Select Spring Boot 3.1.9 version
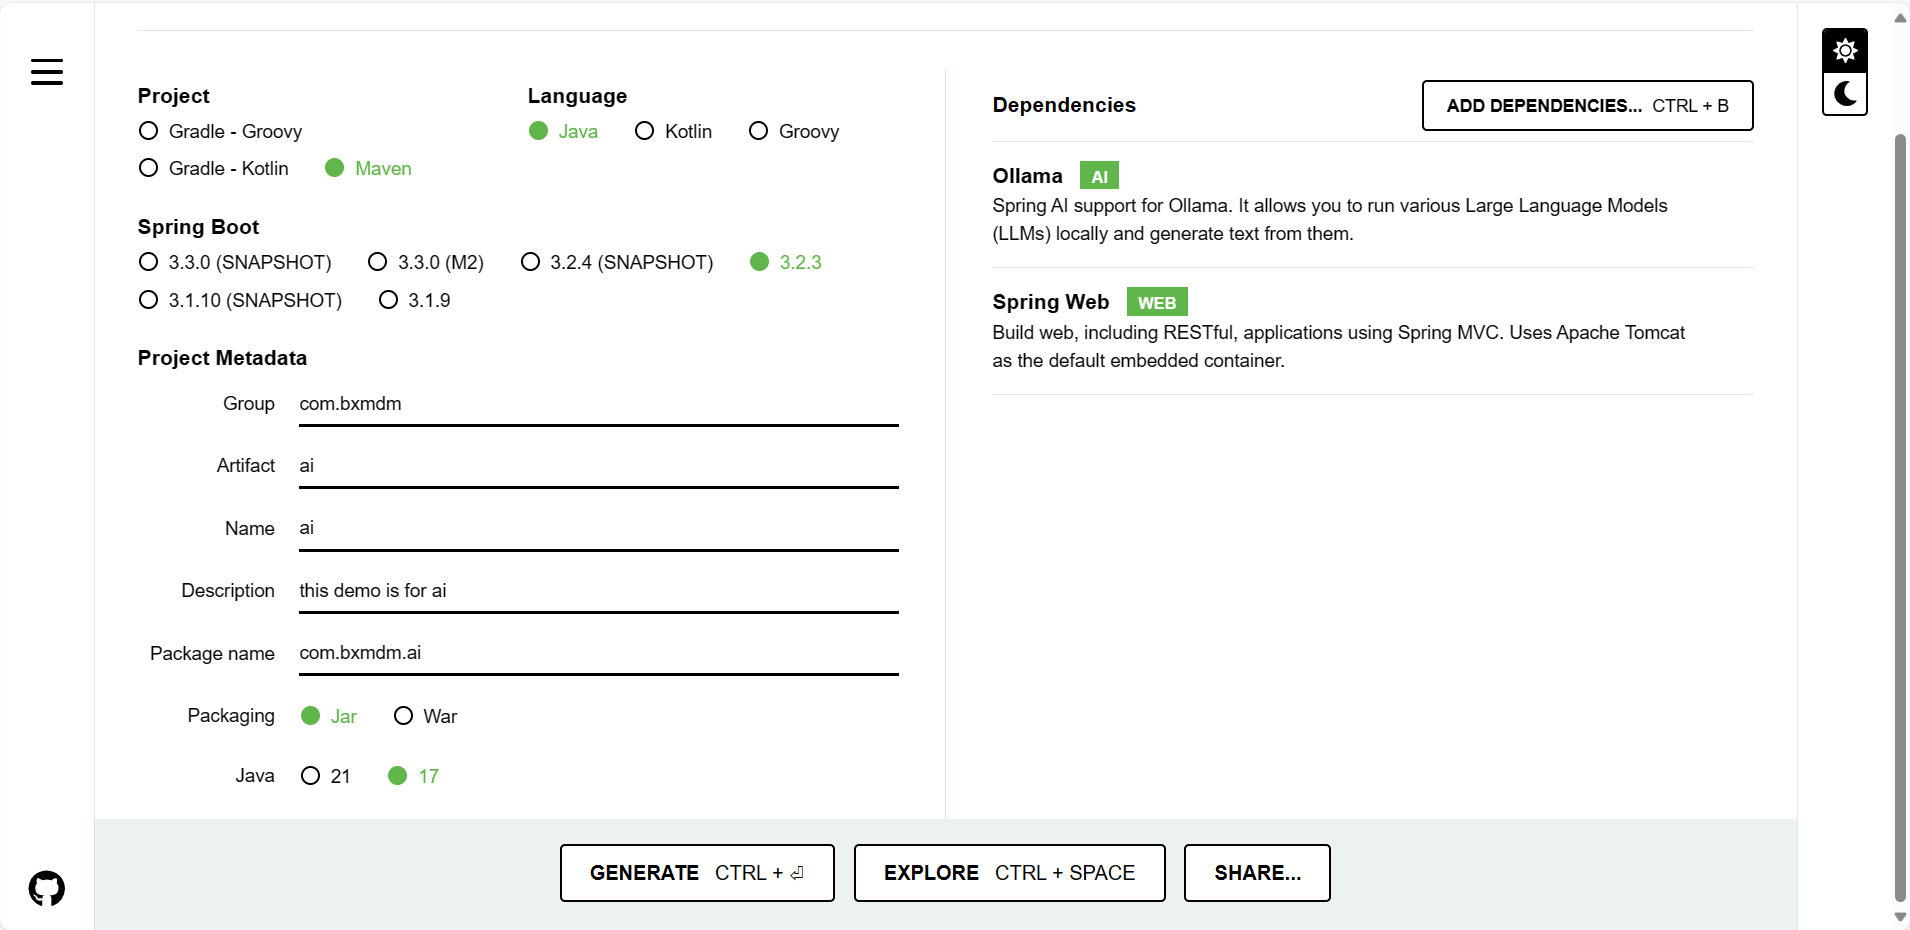The image size is (1910, 930). click(x=415, y=300)
